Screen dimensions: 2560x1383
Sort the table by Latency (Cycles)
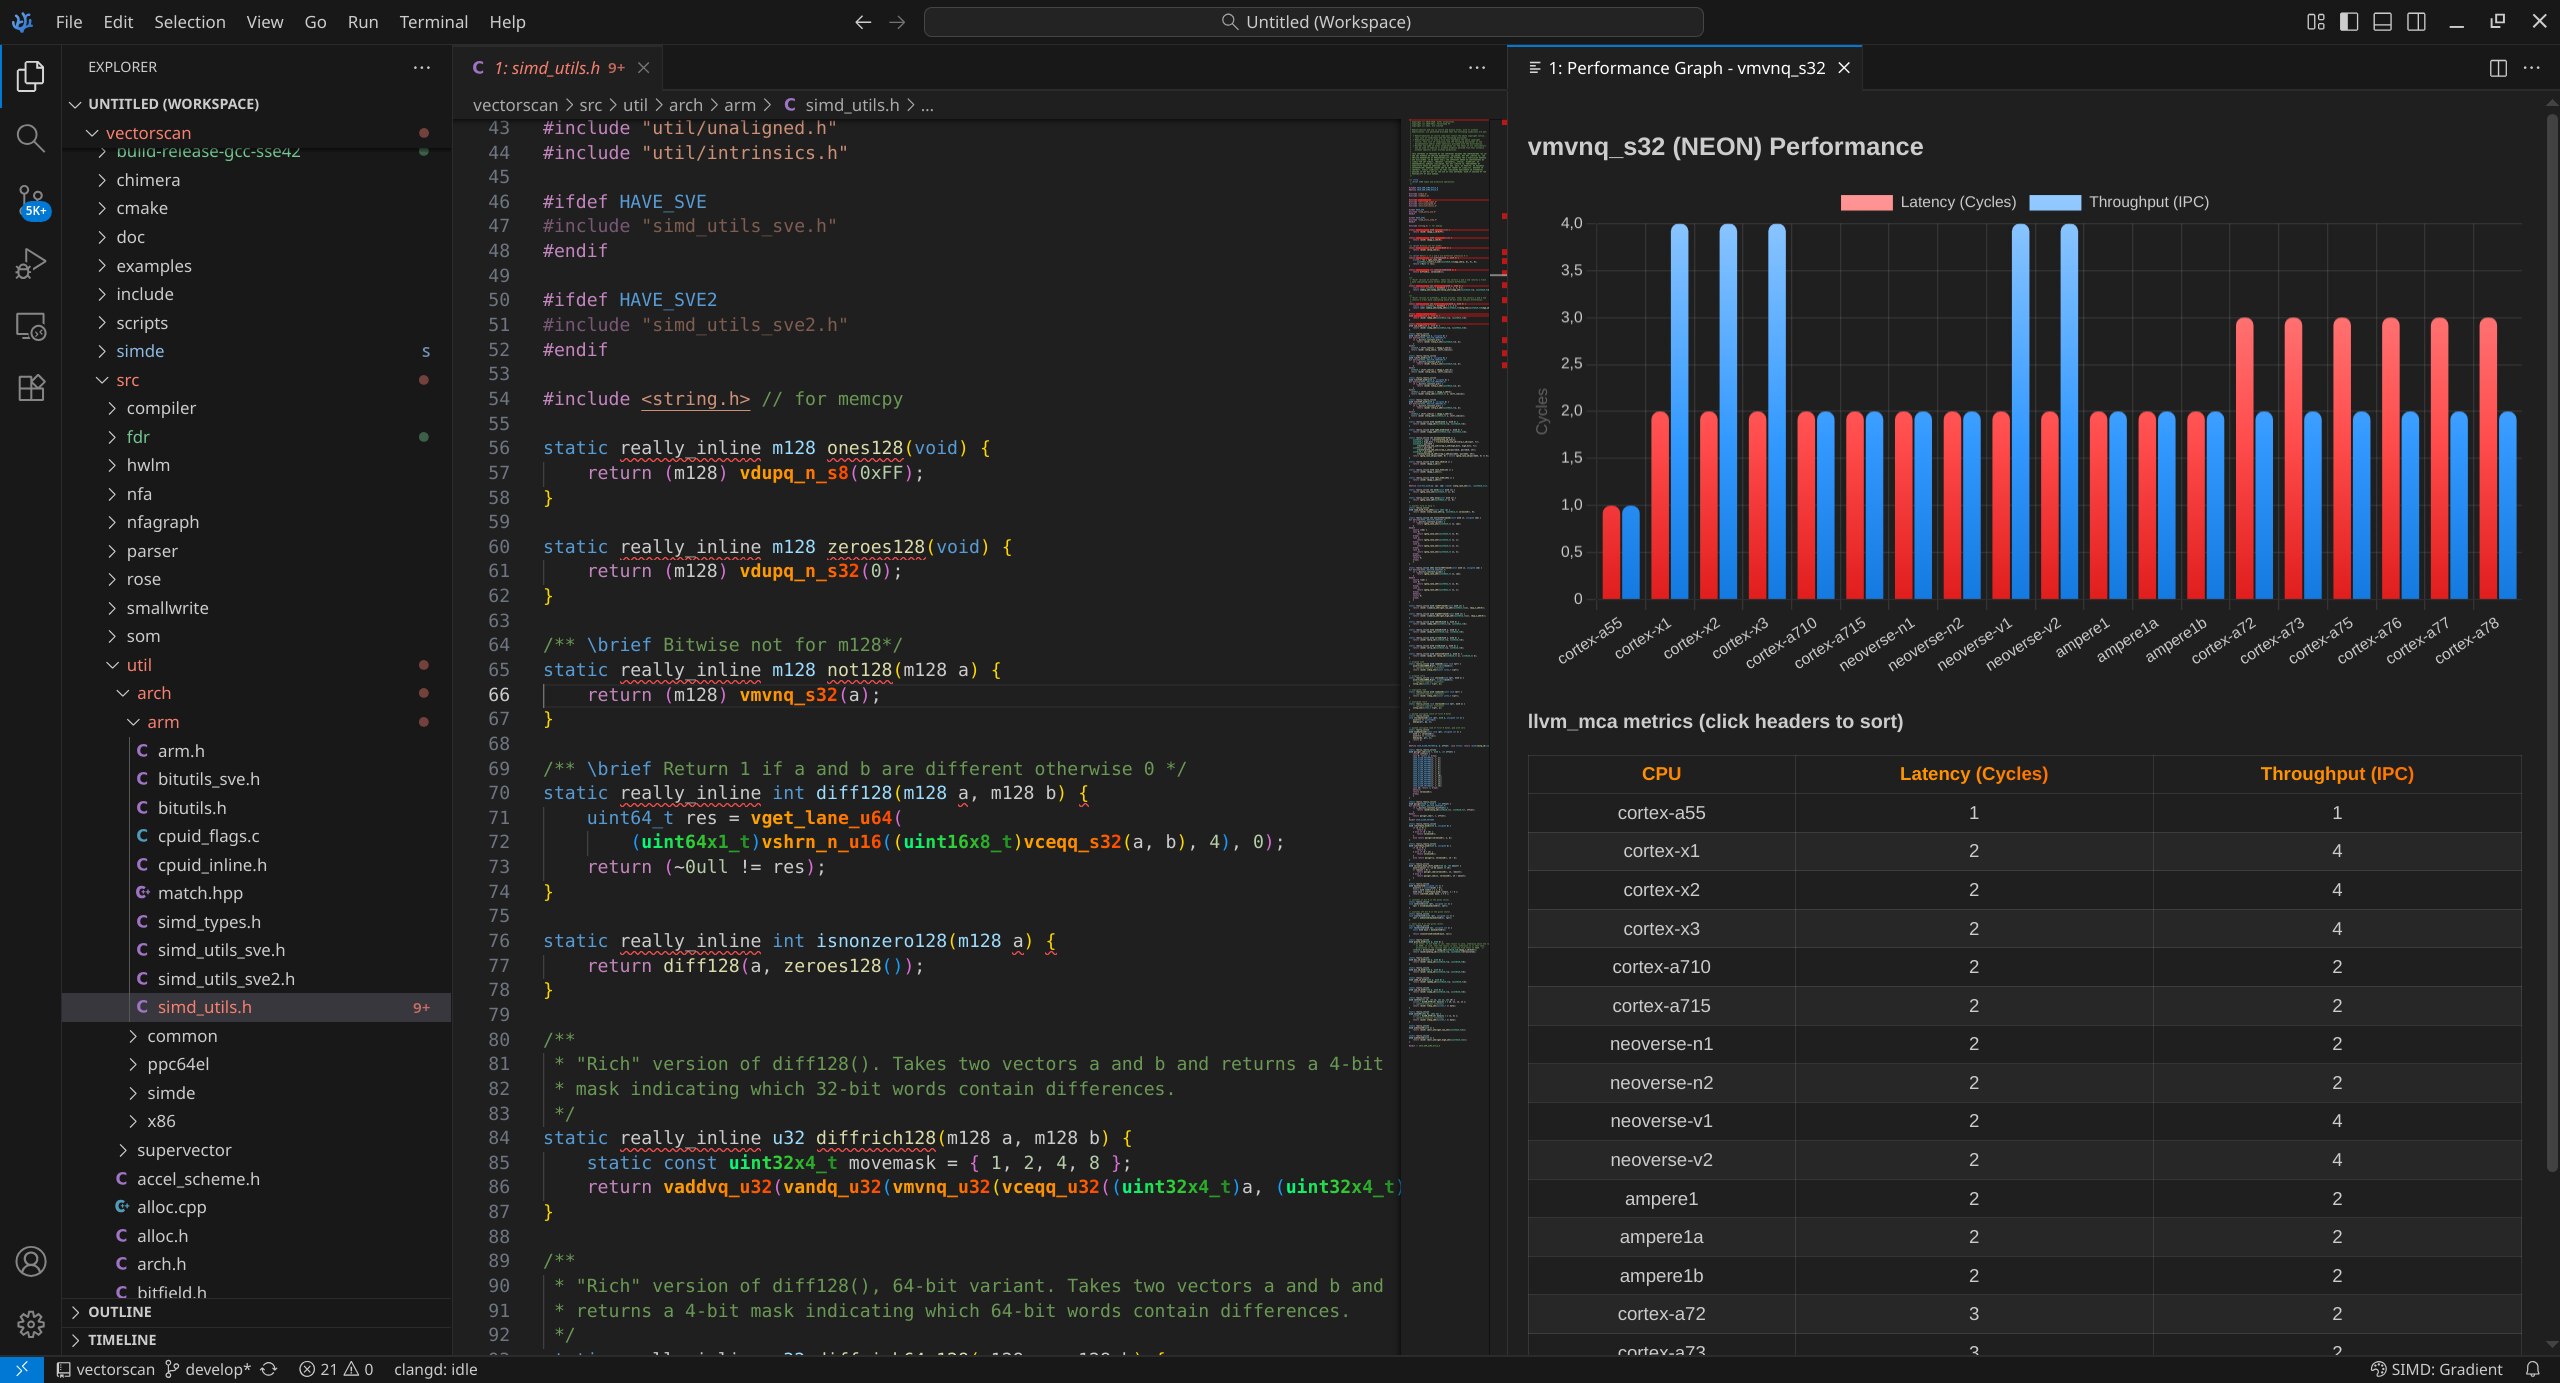click(x=1973, y=773)
